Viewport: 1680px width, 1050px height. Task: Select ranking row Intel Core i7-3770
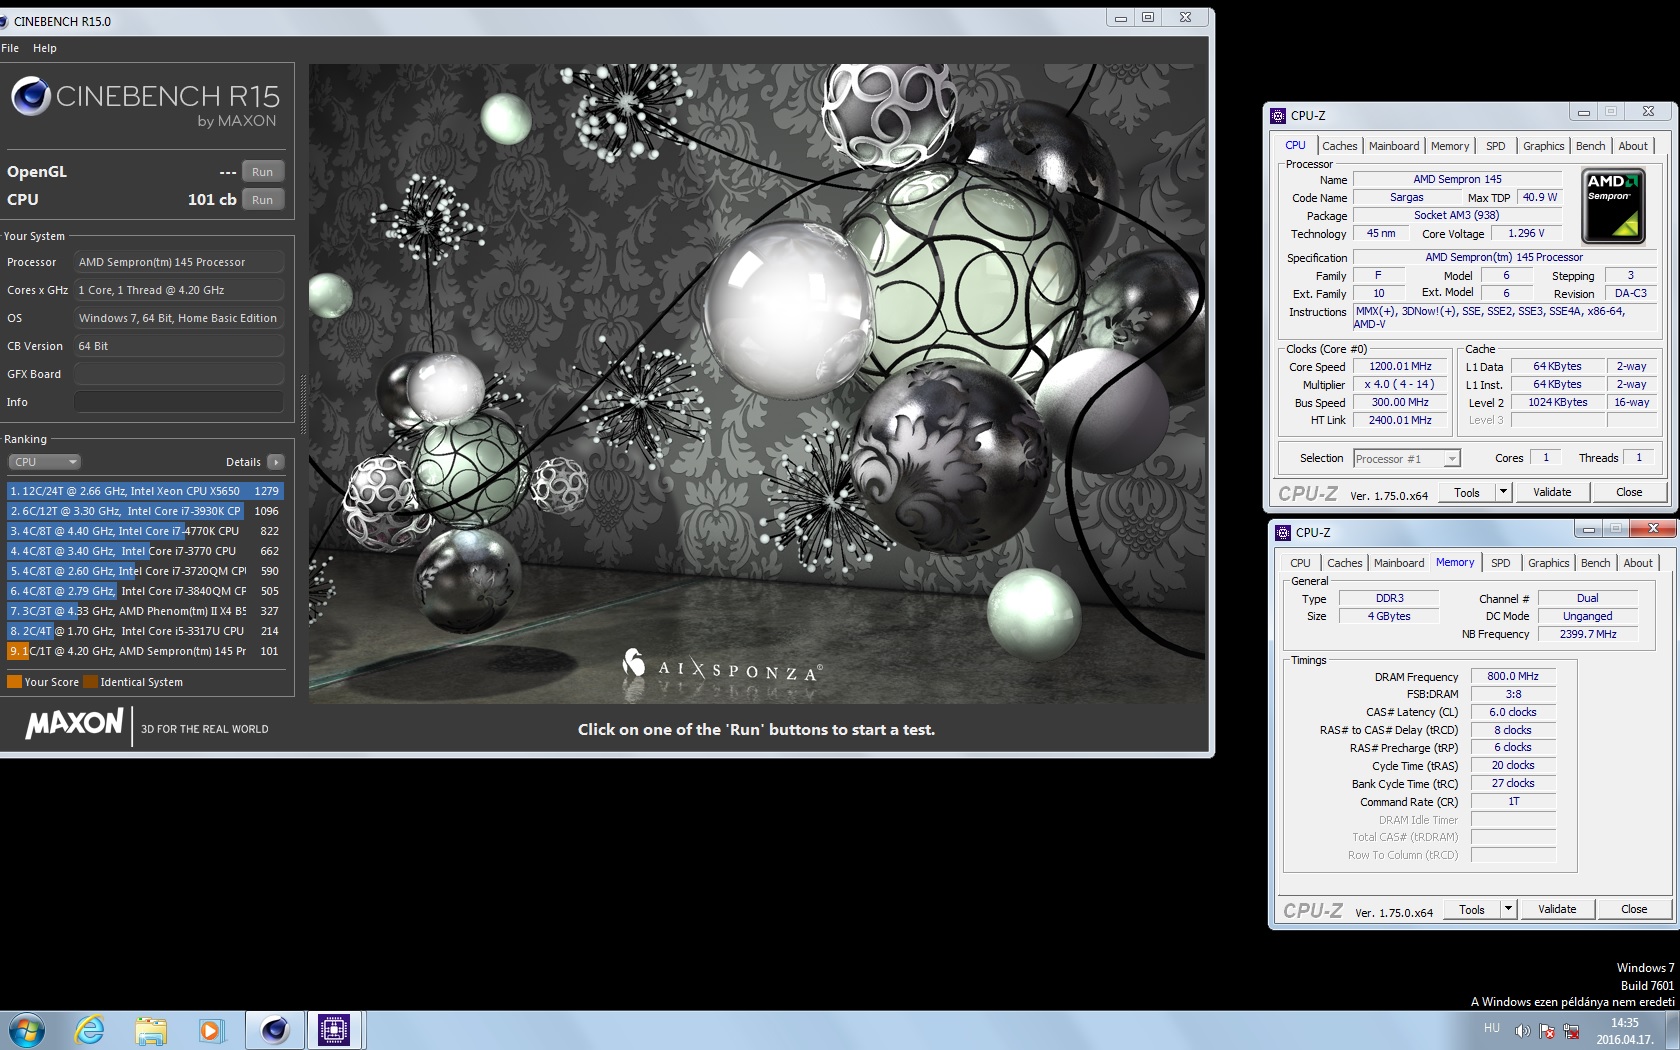145,551
